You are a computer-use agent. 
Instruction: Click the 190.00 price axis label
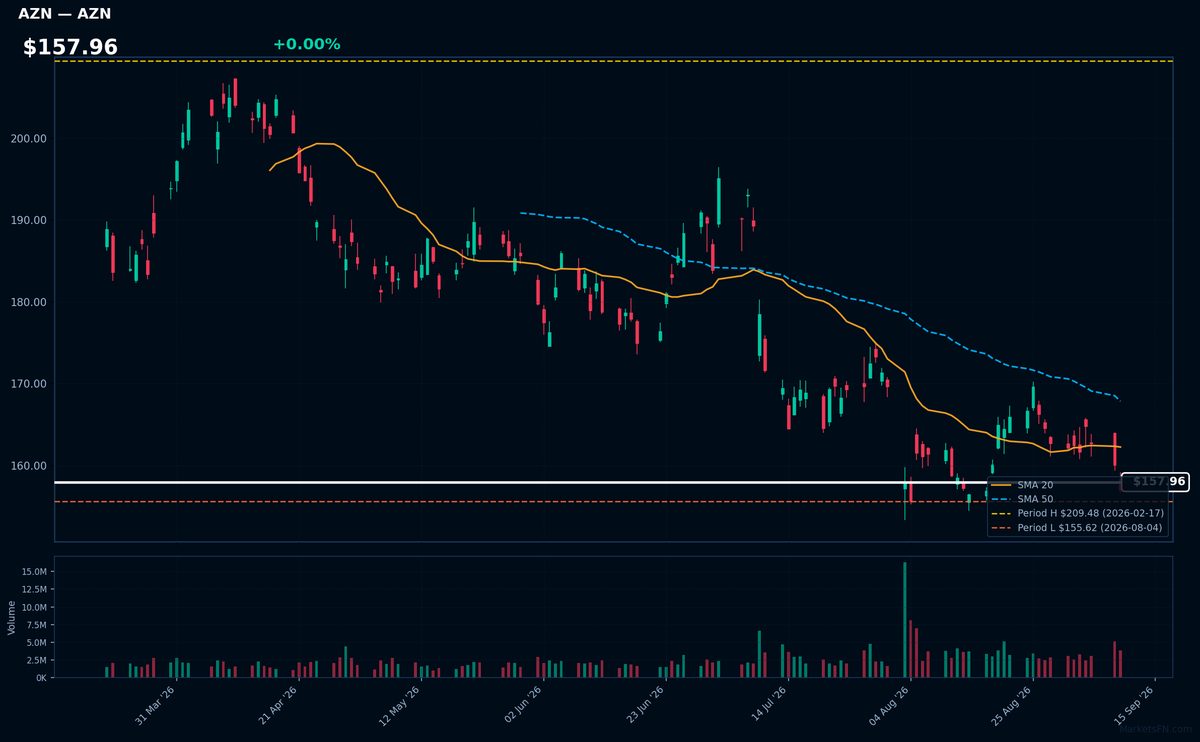coord(31,221)
